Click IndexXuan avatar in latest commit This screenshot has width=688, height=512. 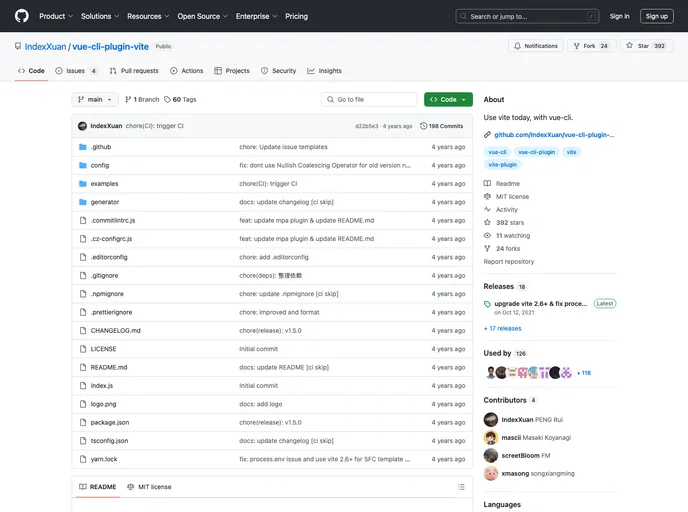point(82,126)
